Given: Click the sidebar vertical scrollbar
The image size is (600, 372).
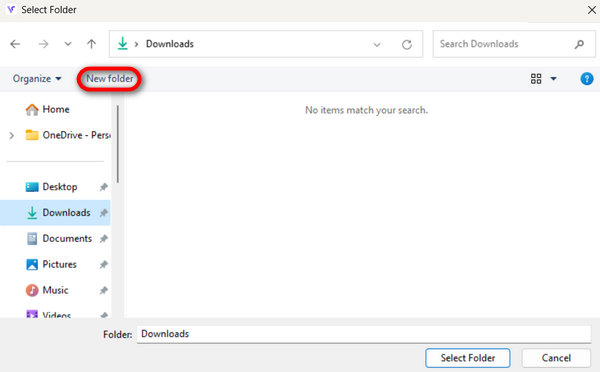Looking at the screenshot, I should click(x=118, y=144).
